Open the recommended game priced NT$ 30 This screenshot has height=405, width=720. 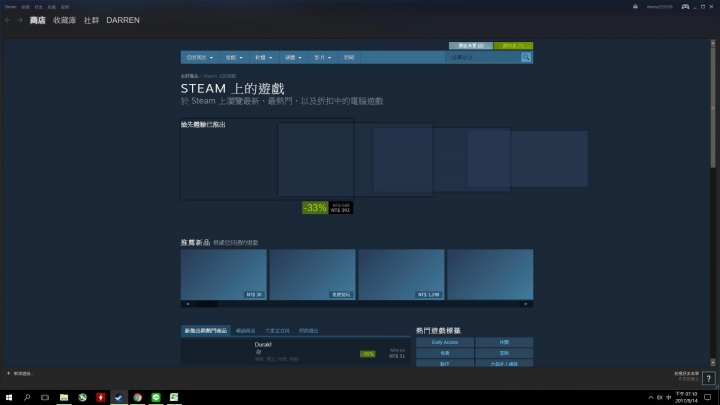[224, 275]
